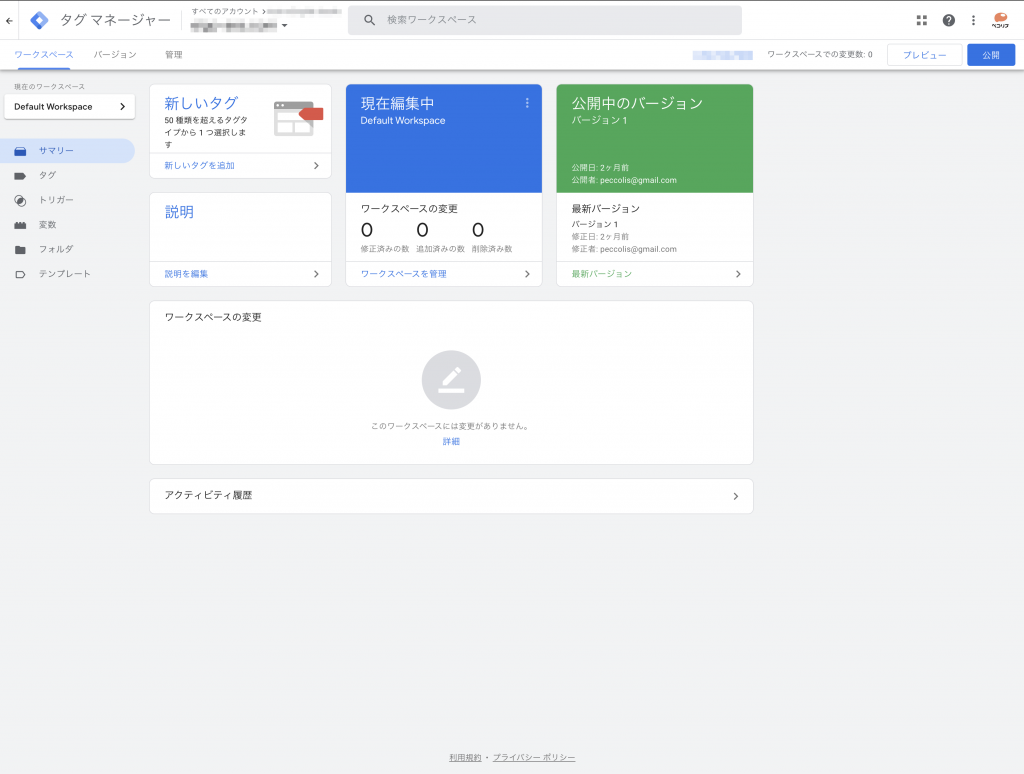Expand the アクティビティ履歴 section
The width and height of the screenshot is (1024, 774).
[451, 496]
